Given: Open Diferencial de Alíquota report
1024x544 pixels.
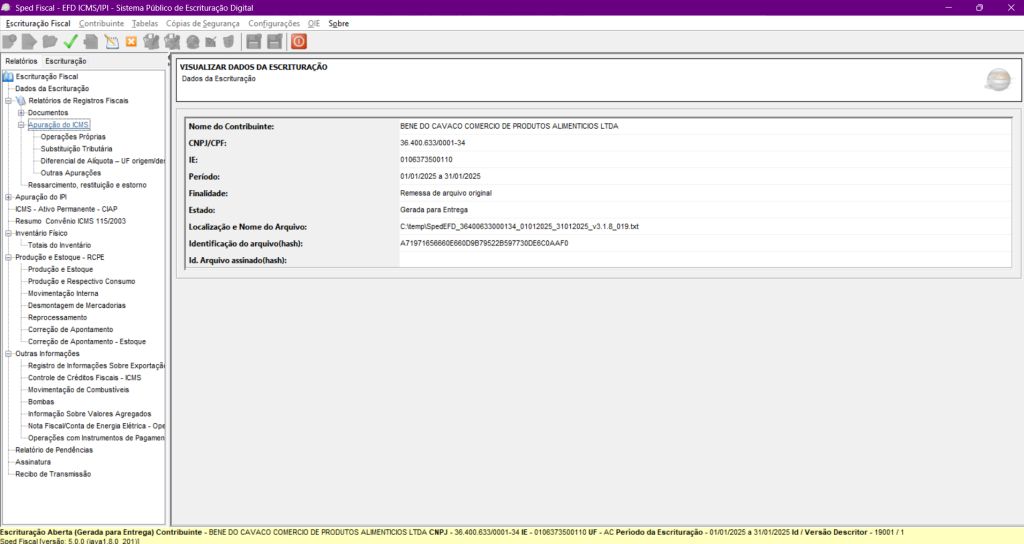Looking at the screenshot, I should click(103, 161).
